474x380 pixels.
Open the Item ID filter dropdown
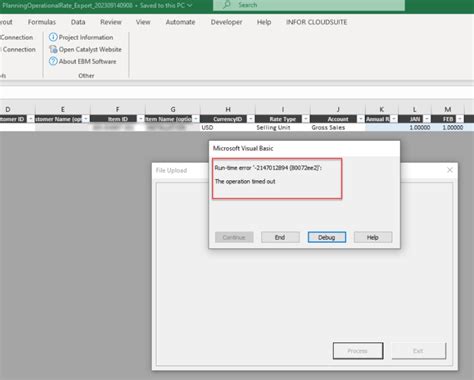(x=141, y=119)
